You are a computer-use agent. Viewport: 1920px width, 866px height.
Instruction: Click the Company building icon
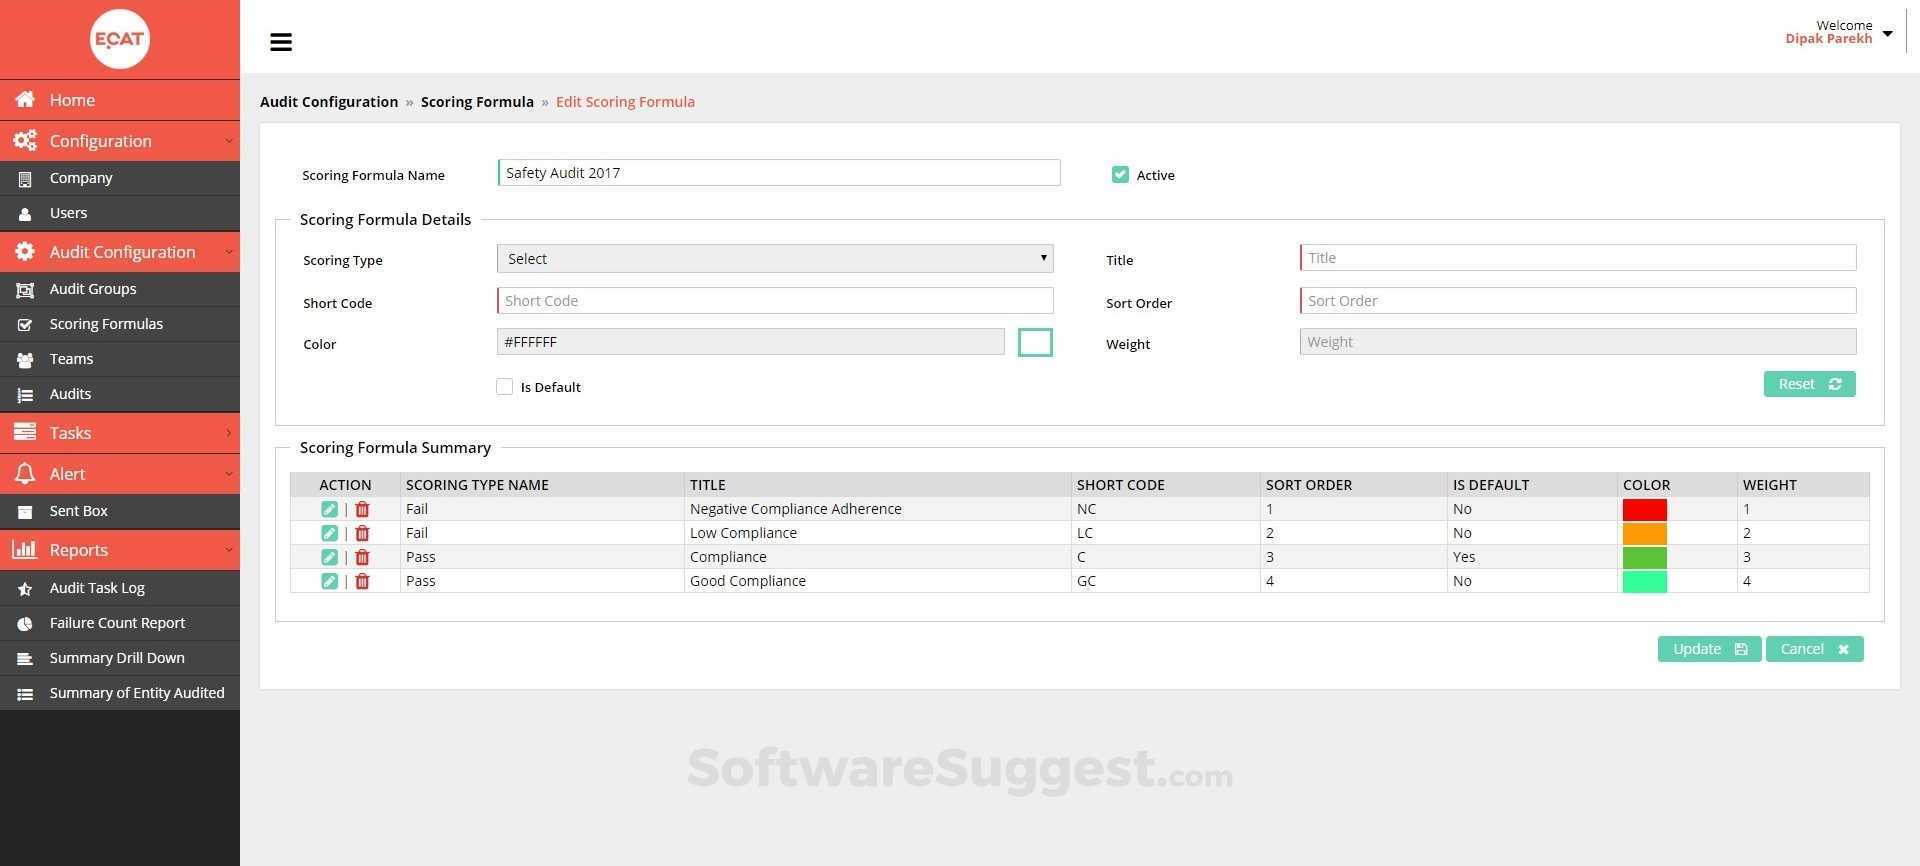25,178
